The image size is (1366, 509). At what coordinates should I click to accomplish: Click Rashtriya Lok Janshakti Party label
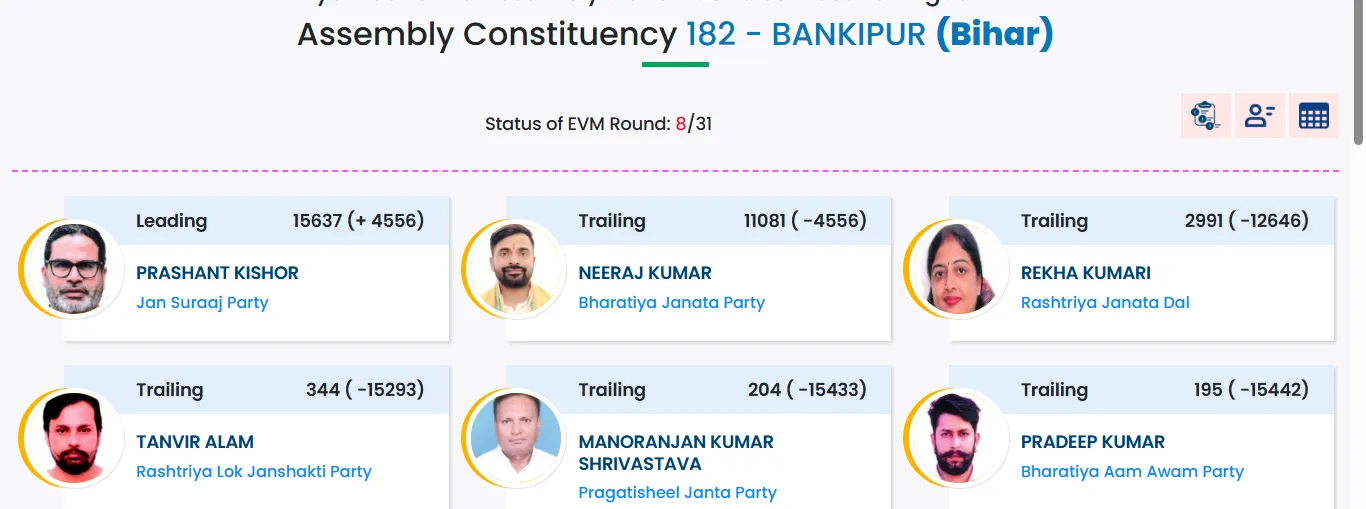[254, 471]
